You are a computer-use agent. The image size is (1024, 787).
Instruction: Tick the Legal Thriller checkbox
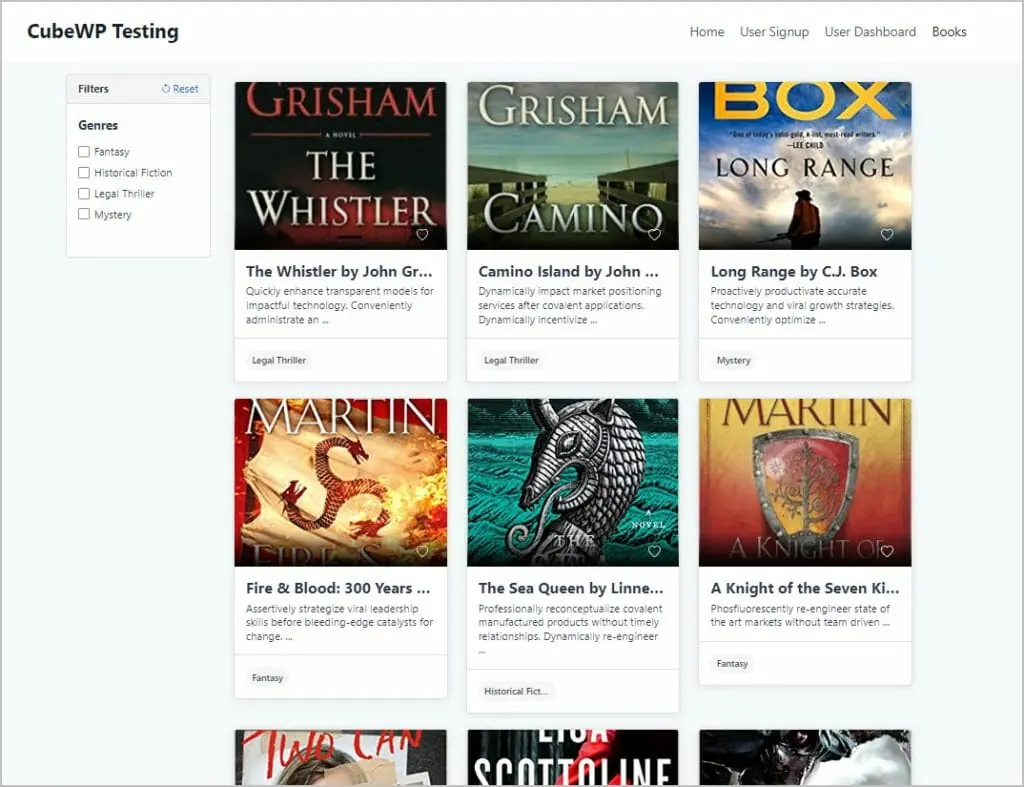point(84,193)
